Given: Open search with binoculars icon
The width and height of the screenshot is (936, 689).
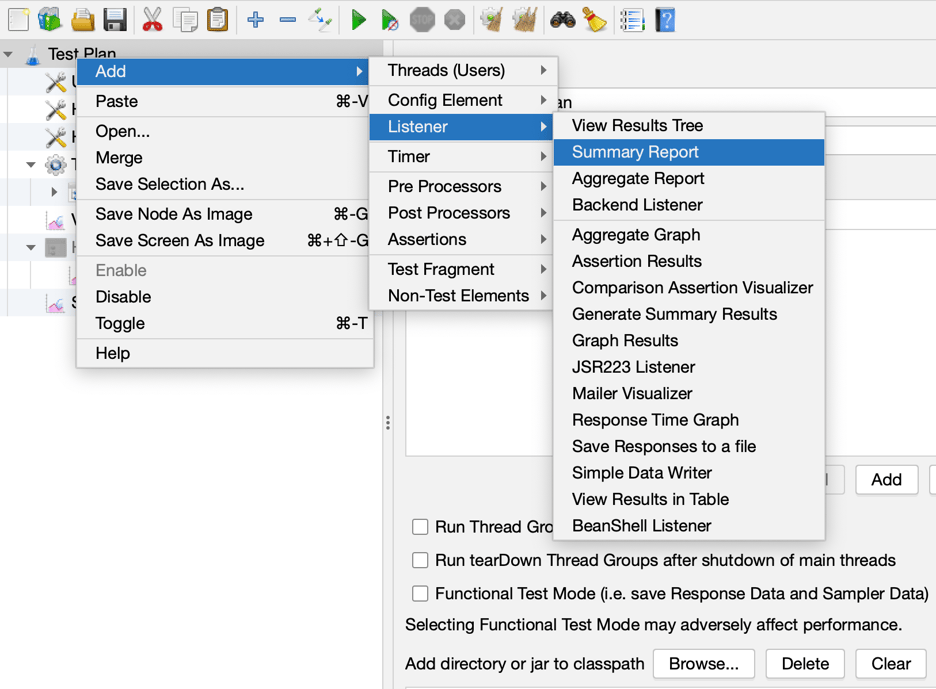Looking at the screenshot, I should (x=564, y=19).
